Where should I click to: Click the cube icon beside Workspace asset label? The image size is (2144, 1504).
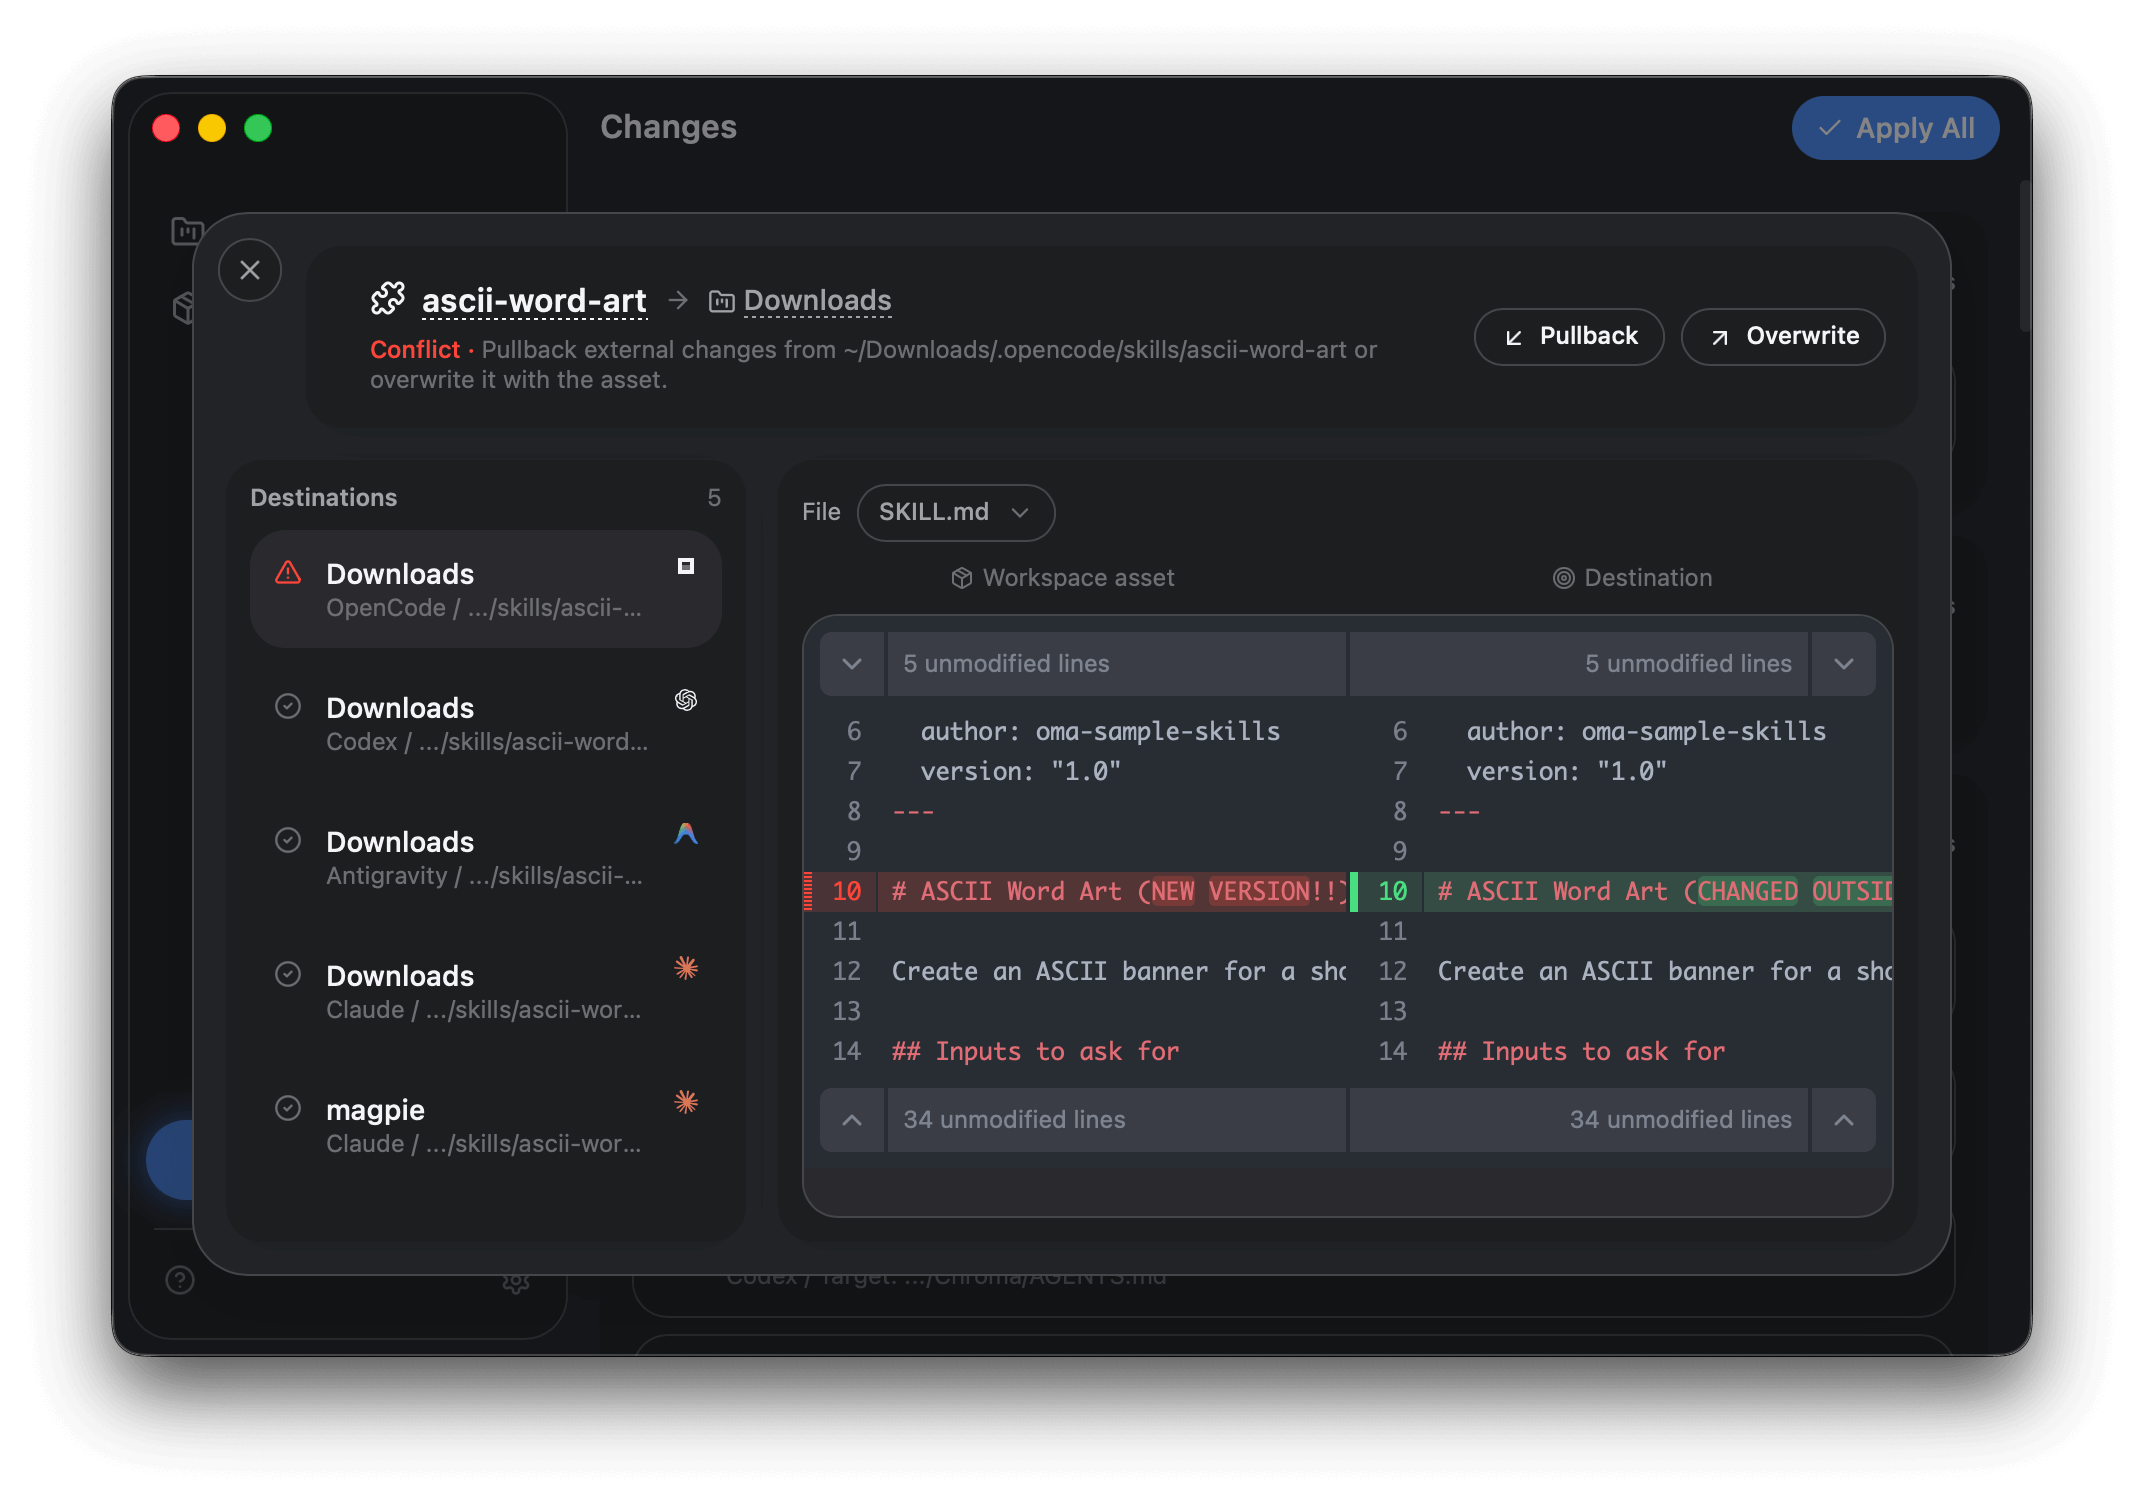coord(961,578)
